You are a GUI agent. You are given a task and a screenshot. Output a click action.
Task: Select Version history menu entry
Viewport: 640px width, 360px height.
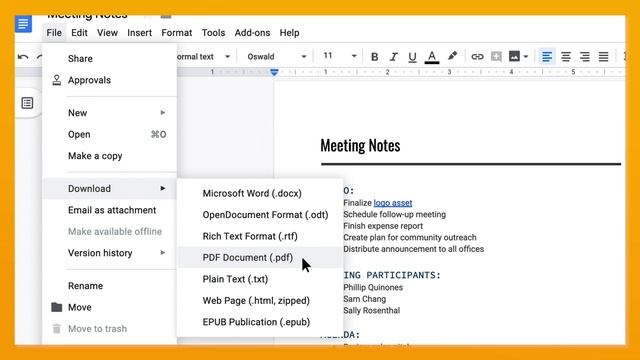click(x=109, y=253)
